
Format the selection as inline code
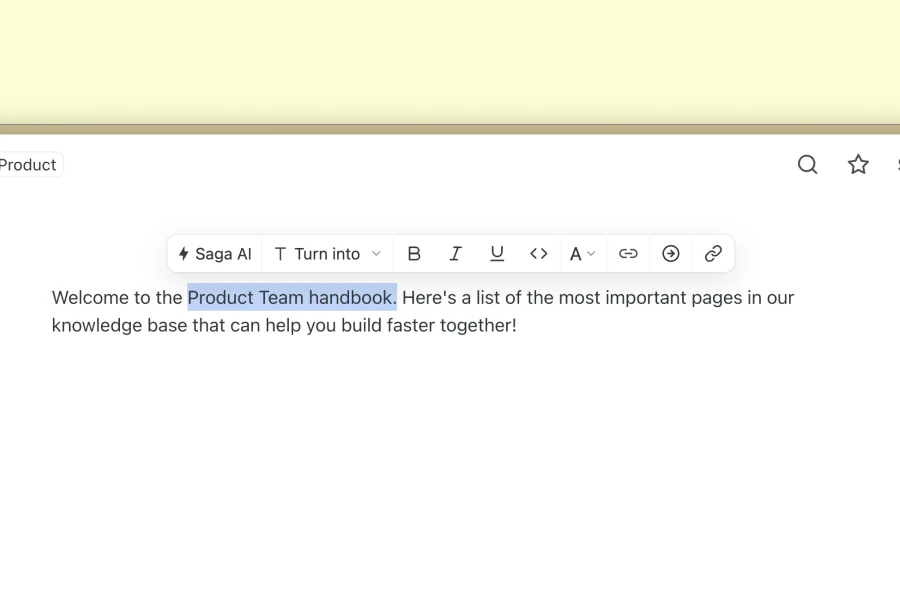coord(538,253)
